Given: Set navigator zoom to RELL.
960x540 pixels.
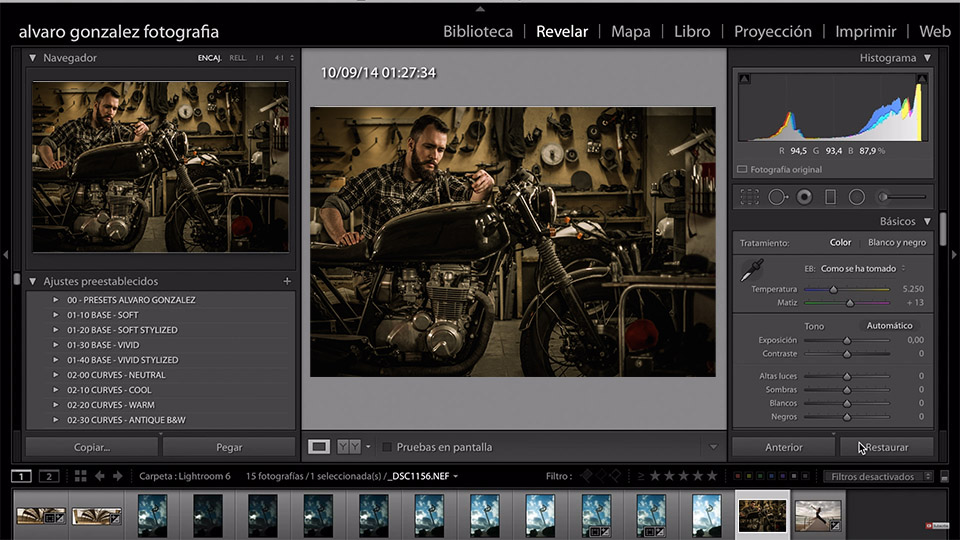Looking at the screenshot, I should (238, 58).
